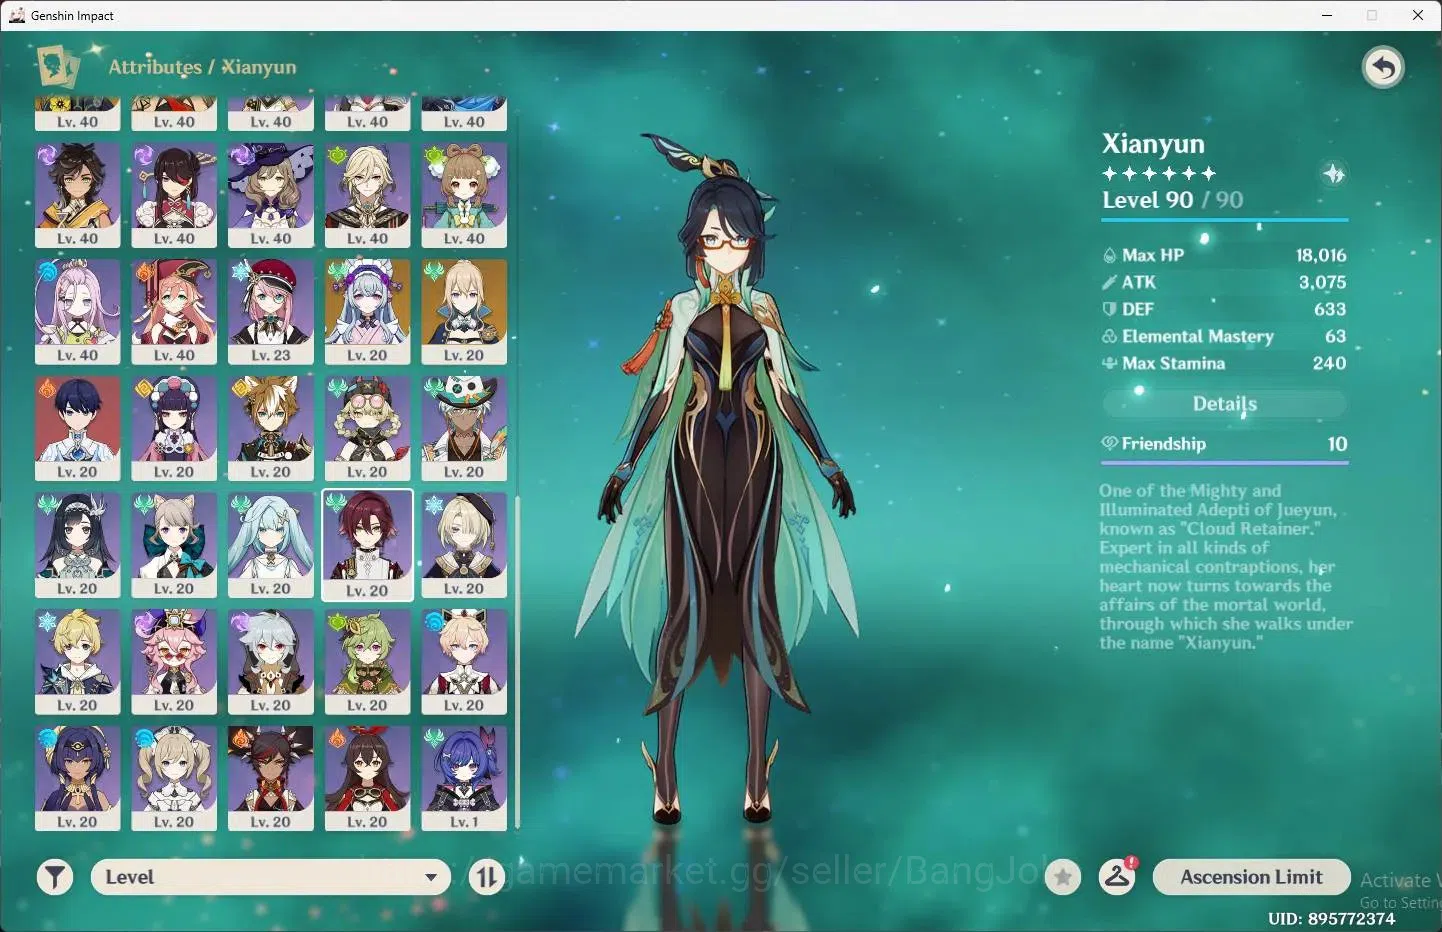Click the DEF 633 stat row

(x=1225, y=310)
